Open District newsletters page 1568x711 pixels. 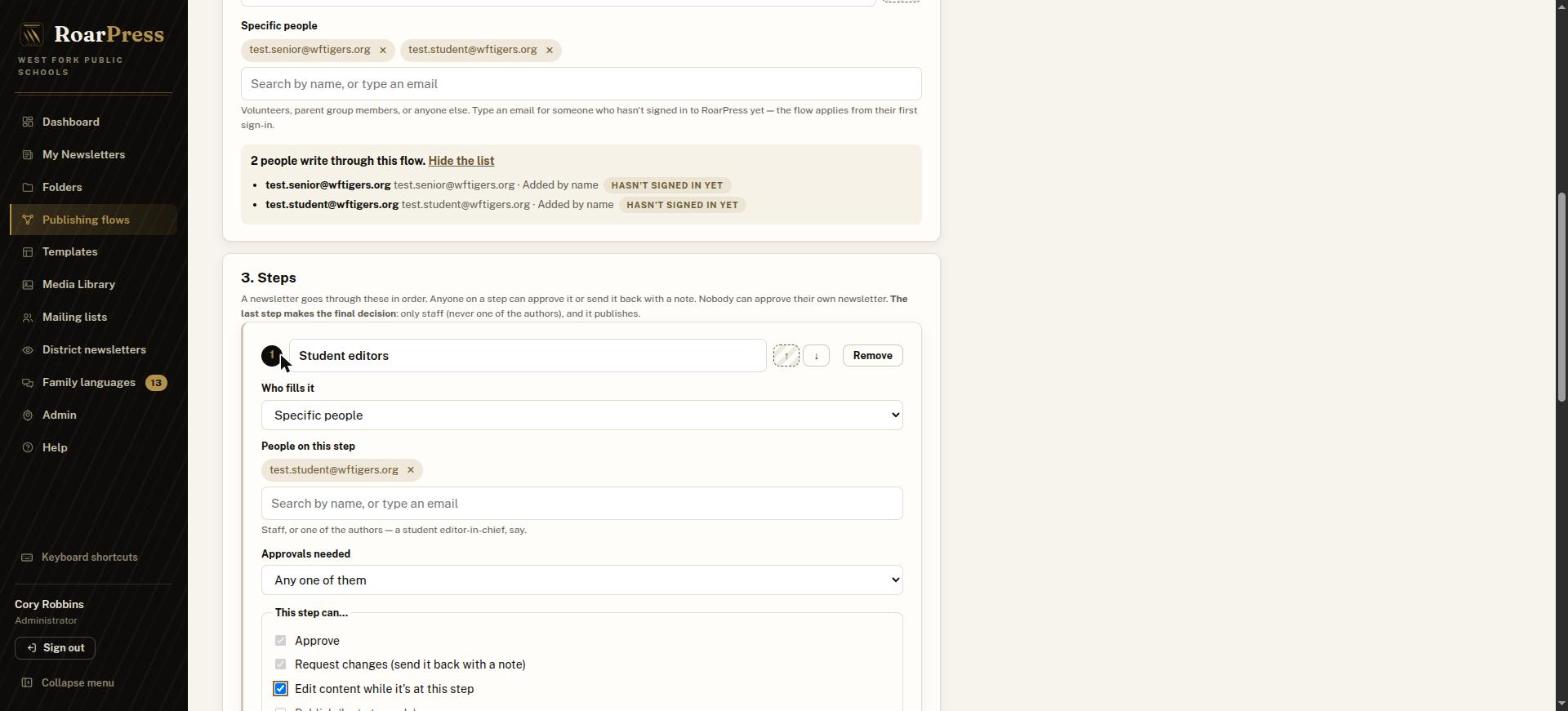tap(93, 350)
